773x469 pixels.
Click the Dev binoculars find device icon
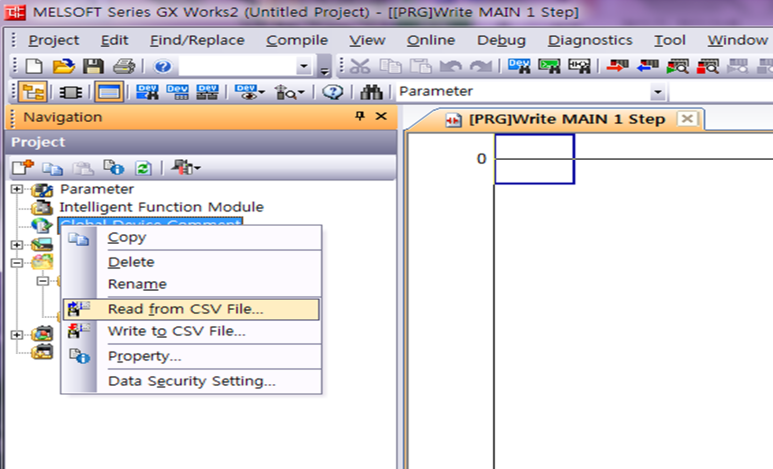point(519,66)
